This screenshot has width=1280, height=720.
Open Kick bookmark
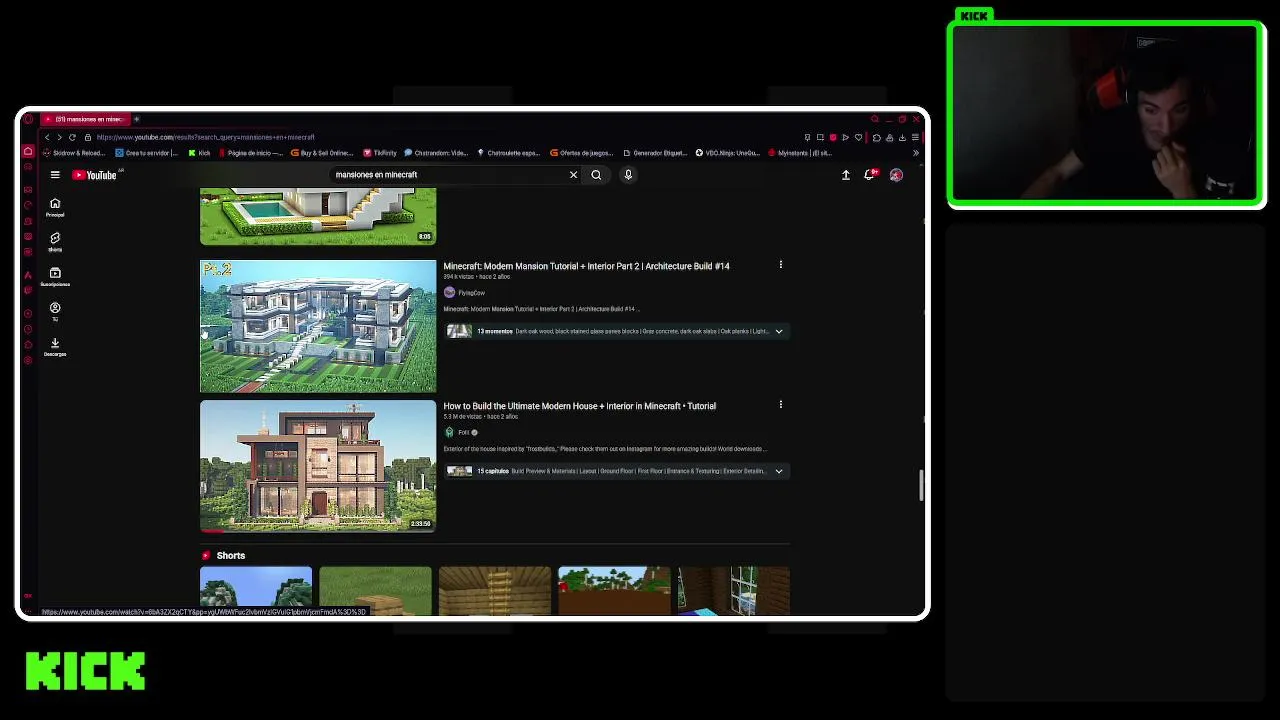[200, 153]
